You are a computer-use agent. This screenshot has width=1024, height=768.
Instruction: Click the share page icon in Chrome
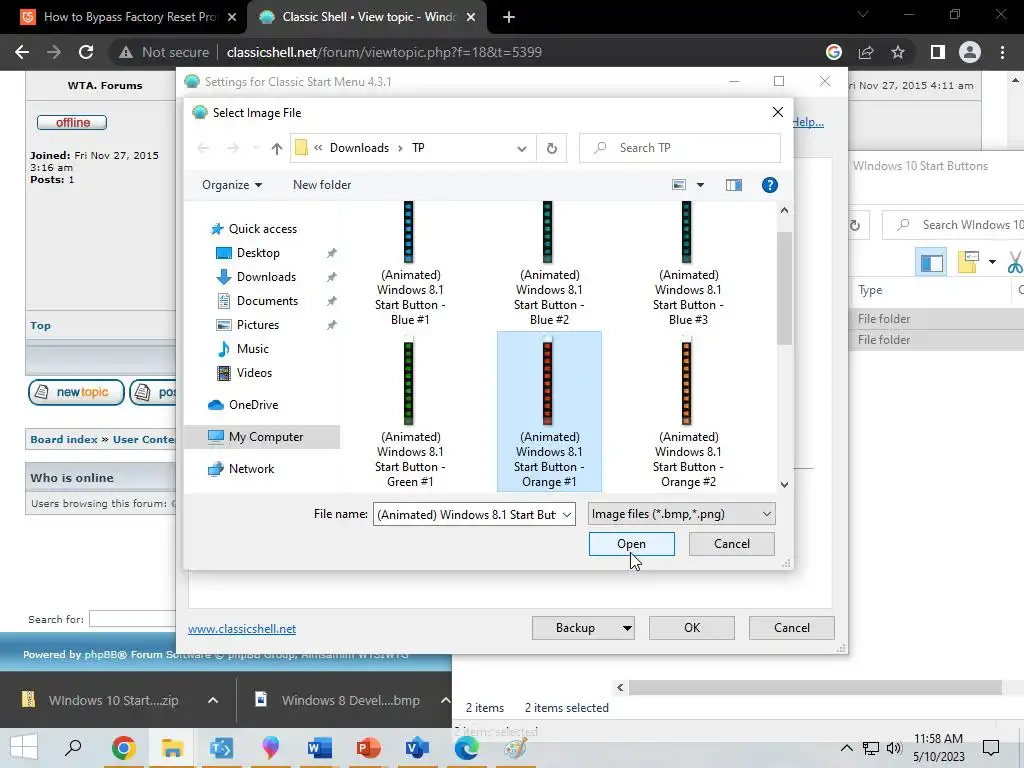pos(866,52)
